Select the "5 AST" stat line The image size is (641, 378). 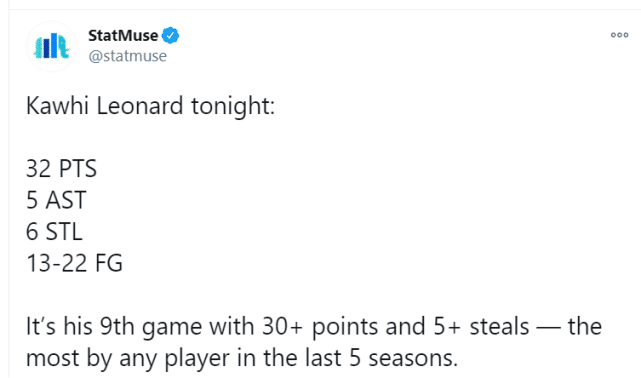click(x=56, y=200)
